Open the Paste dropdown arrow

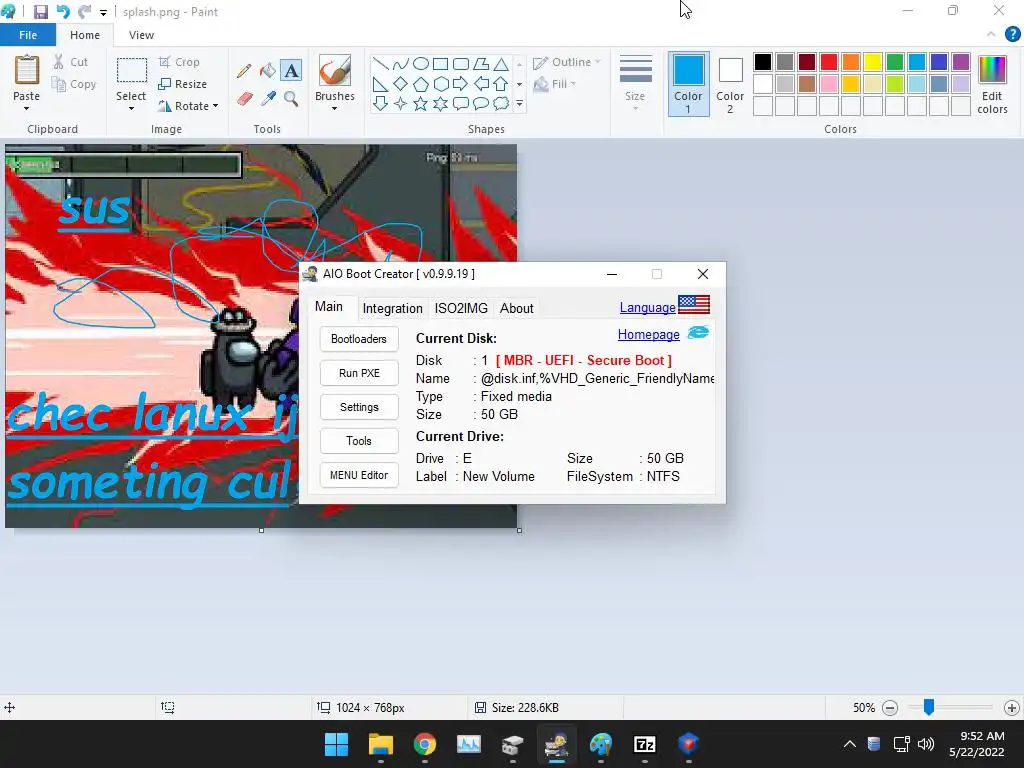(x=27, y=108)
